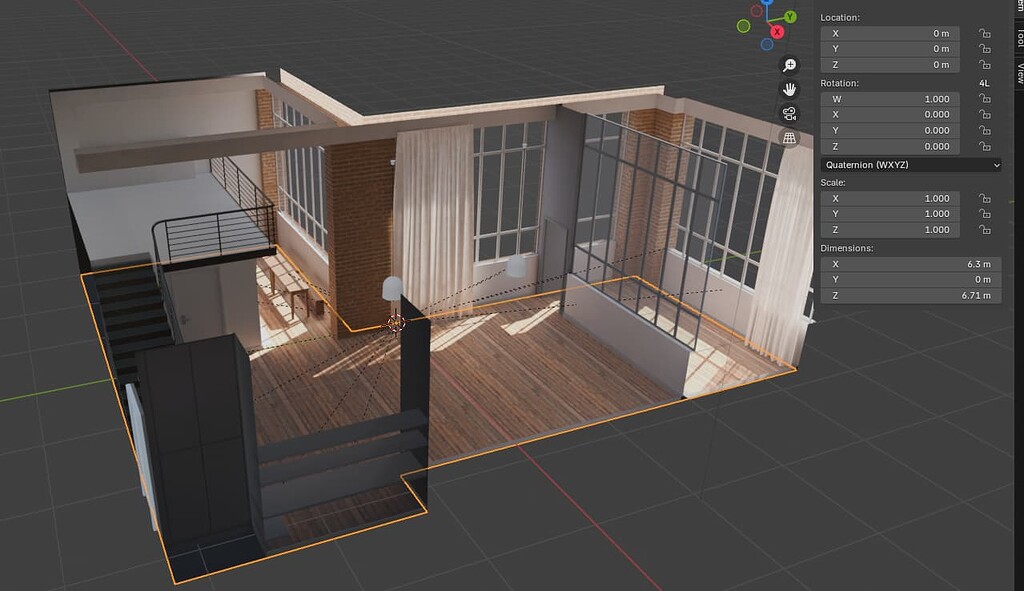The width and height of the screenshot is (1024, 591).
Task: Lock the Rotation W component
Action: pyautogui.click(x=983, y=98)
